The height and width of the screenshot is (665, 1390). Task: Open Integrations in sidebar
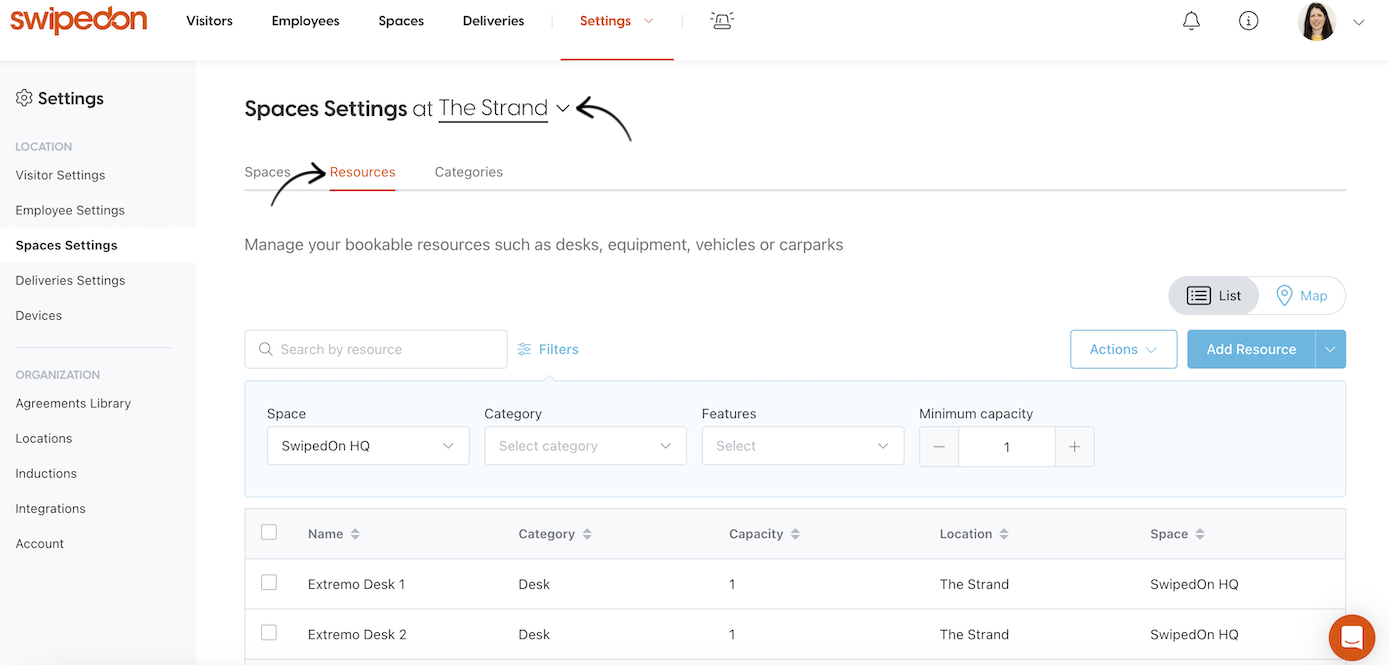coord(50,508)
